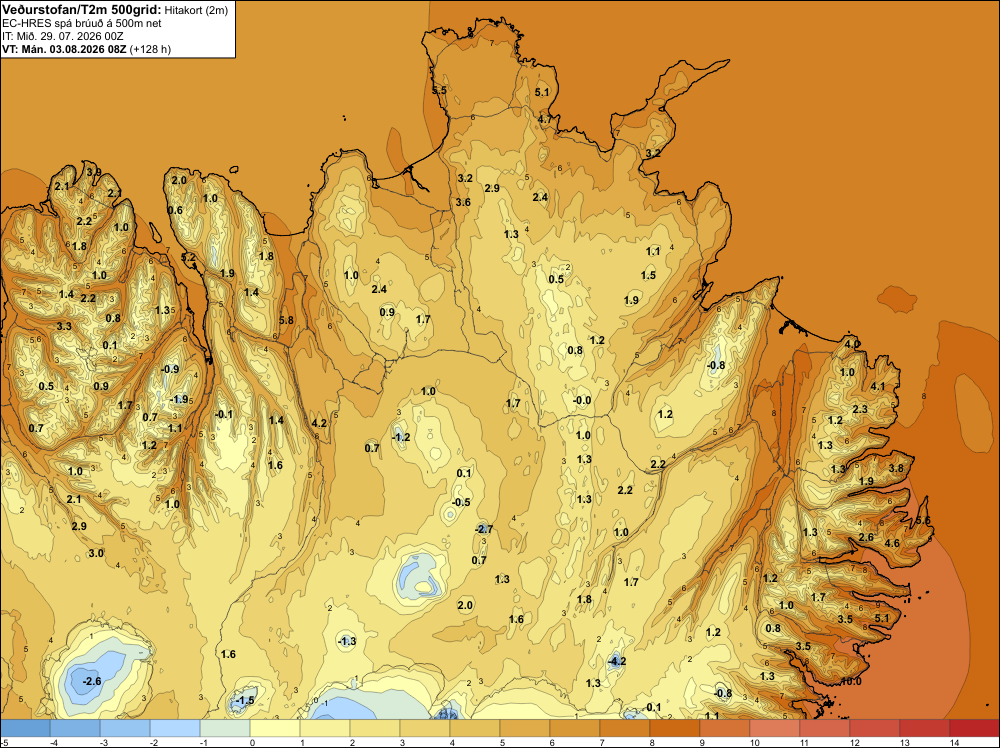Click the -2.6 value on the blue glacier
The height and width of the screenshot is (748, 1000).
click(92, 681)
